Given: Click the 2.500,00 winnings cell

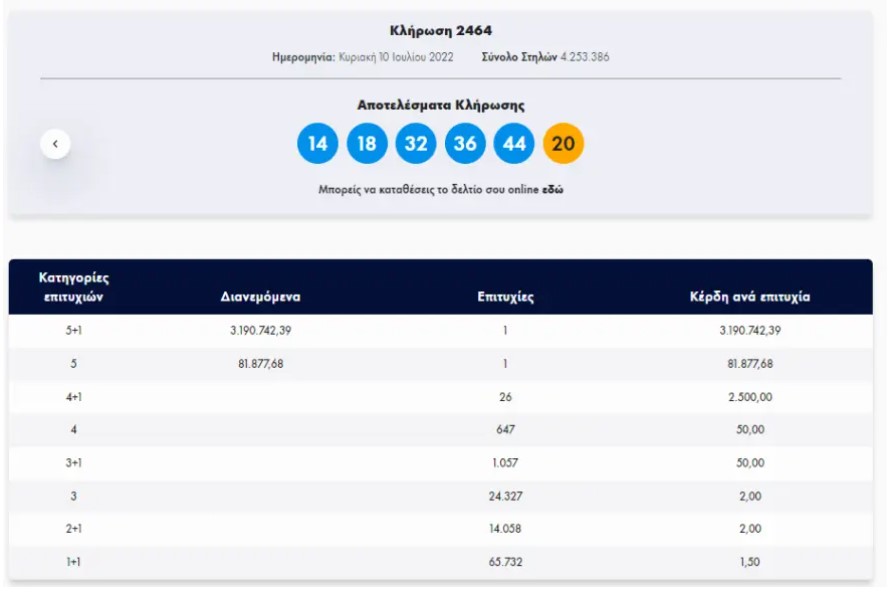Looking at the screenshot, I should (750, 397).
